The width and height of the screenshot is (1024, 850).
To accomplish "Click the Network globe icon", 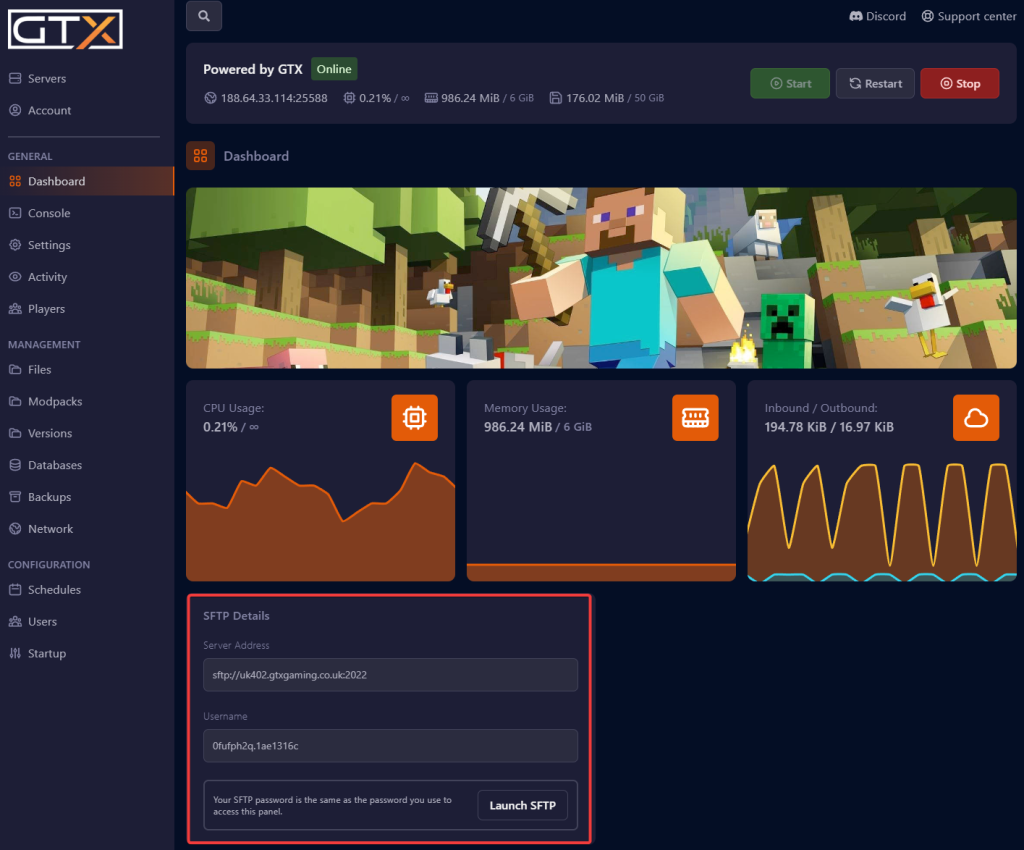I will point(15,529).
